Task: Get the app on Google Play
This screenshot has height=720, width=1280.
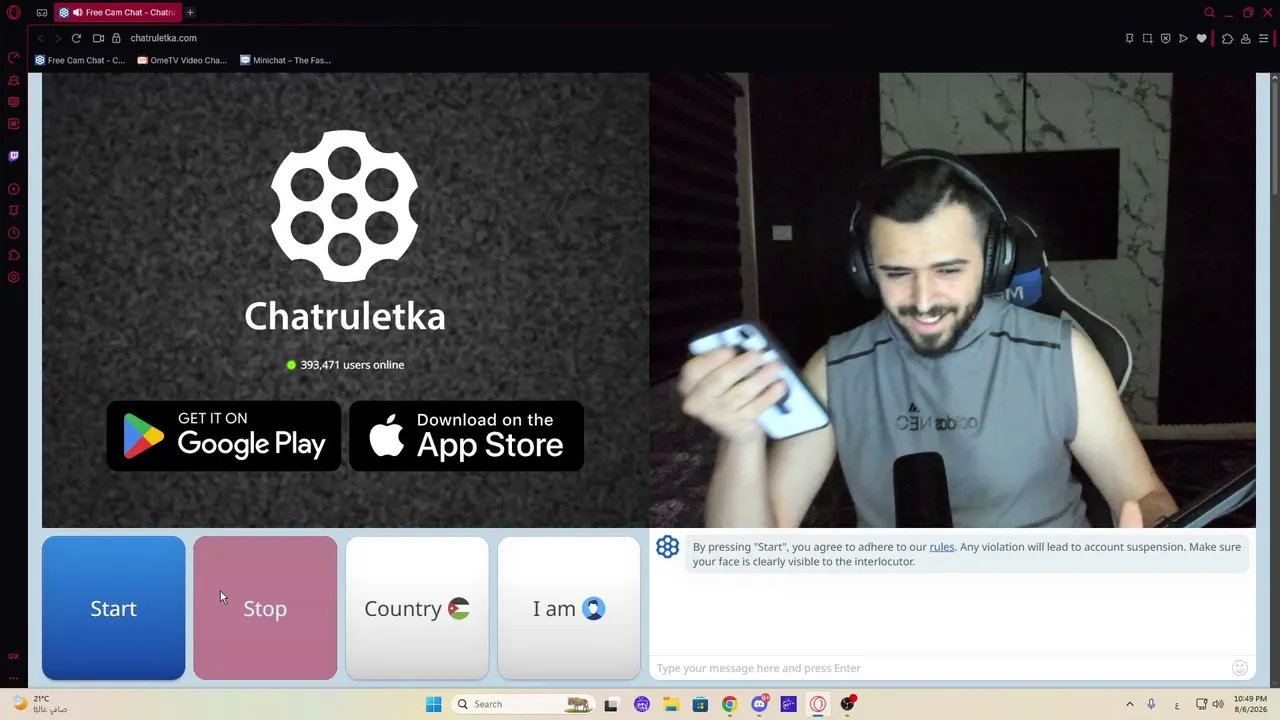Action: click(224, 436)
